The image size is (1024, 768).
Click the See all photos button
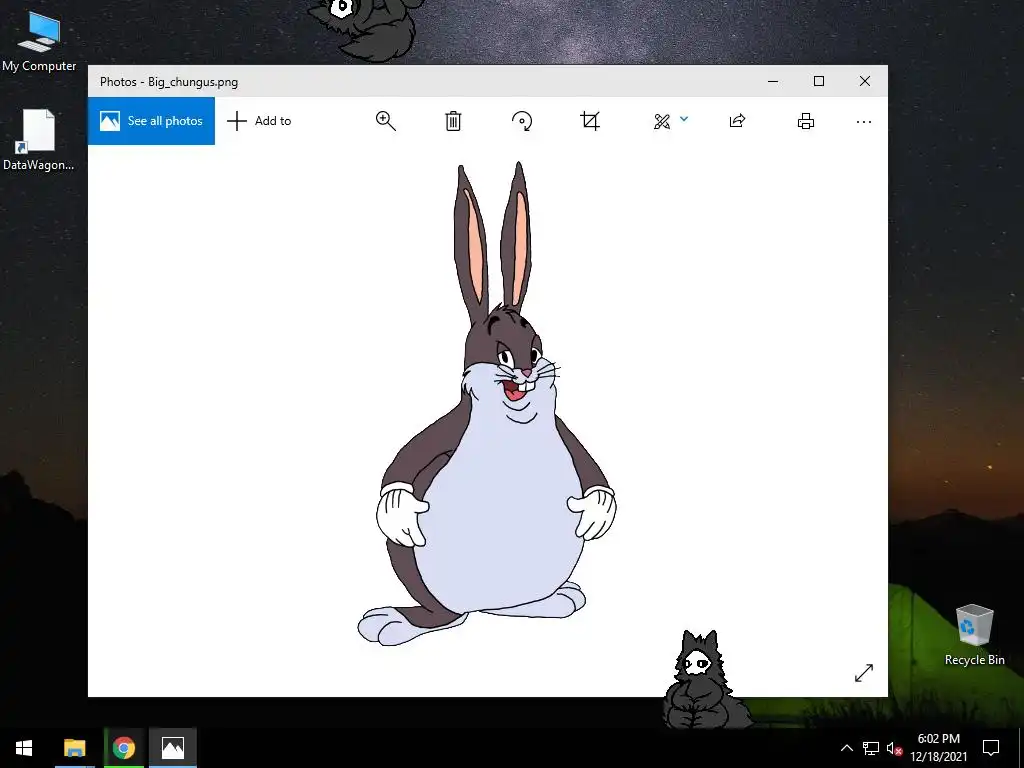pos(152,121)
